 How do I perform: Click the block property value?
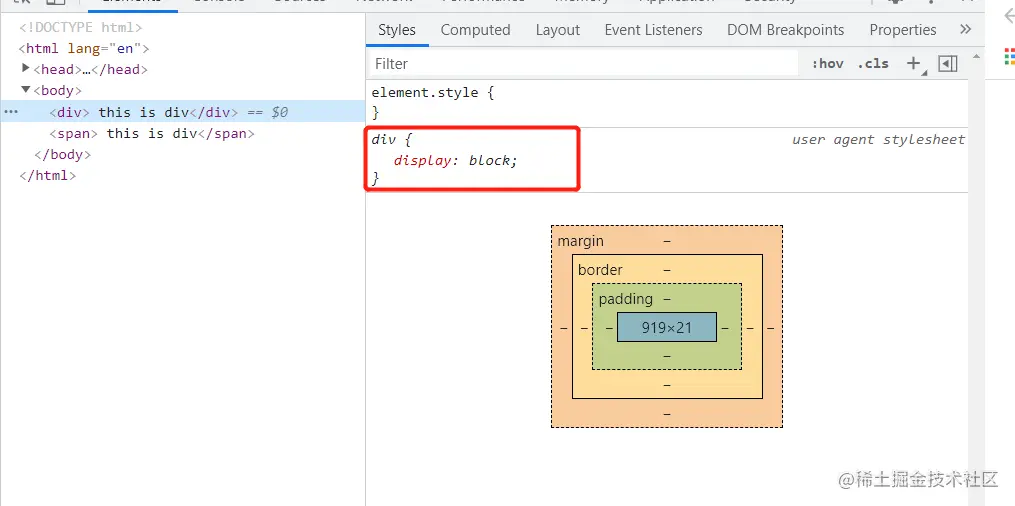(490, 160)
